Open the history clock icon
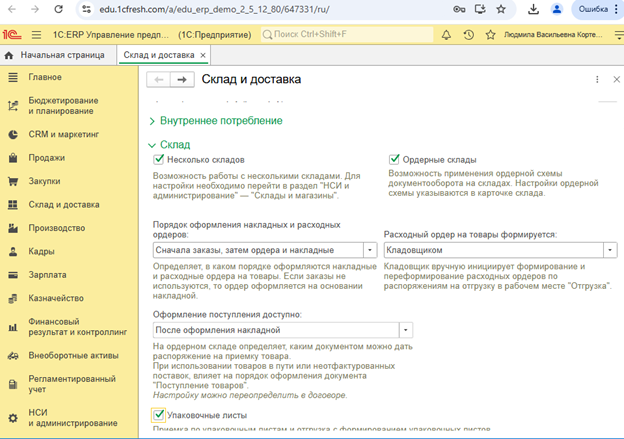This screenshot has height=439, width=624. click(x=468, y=35)
